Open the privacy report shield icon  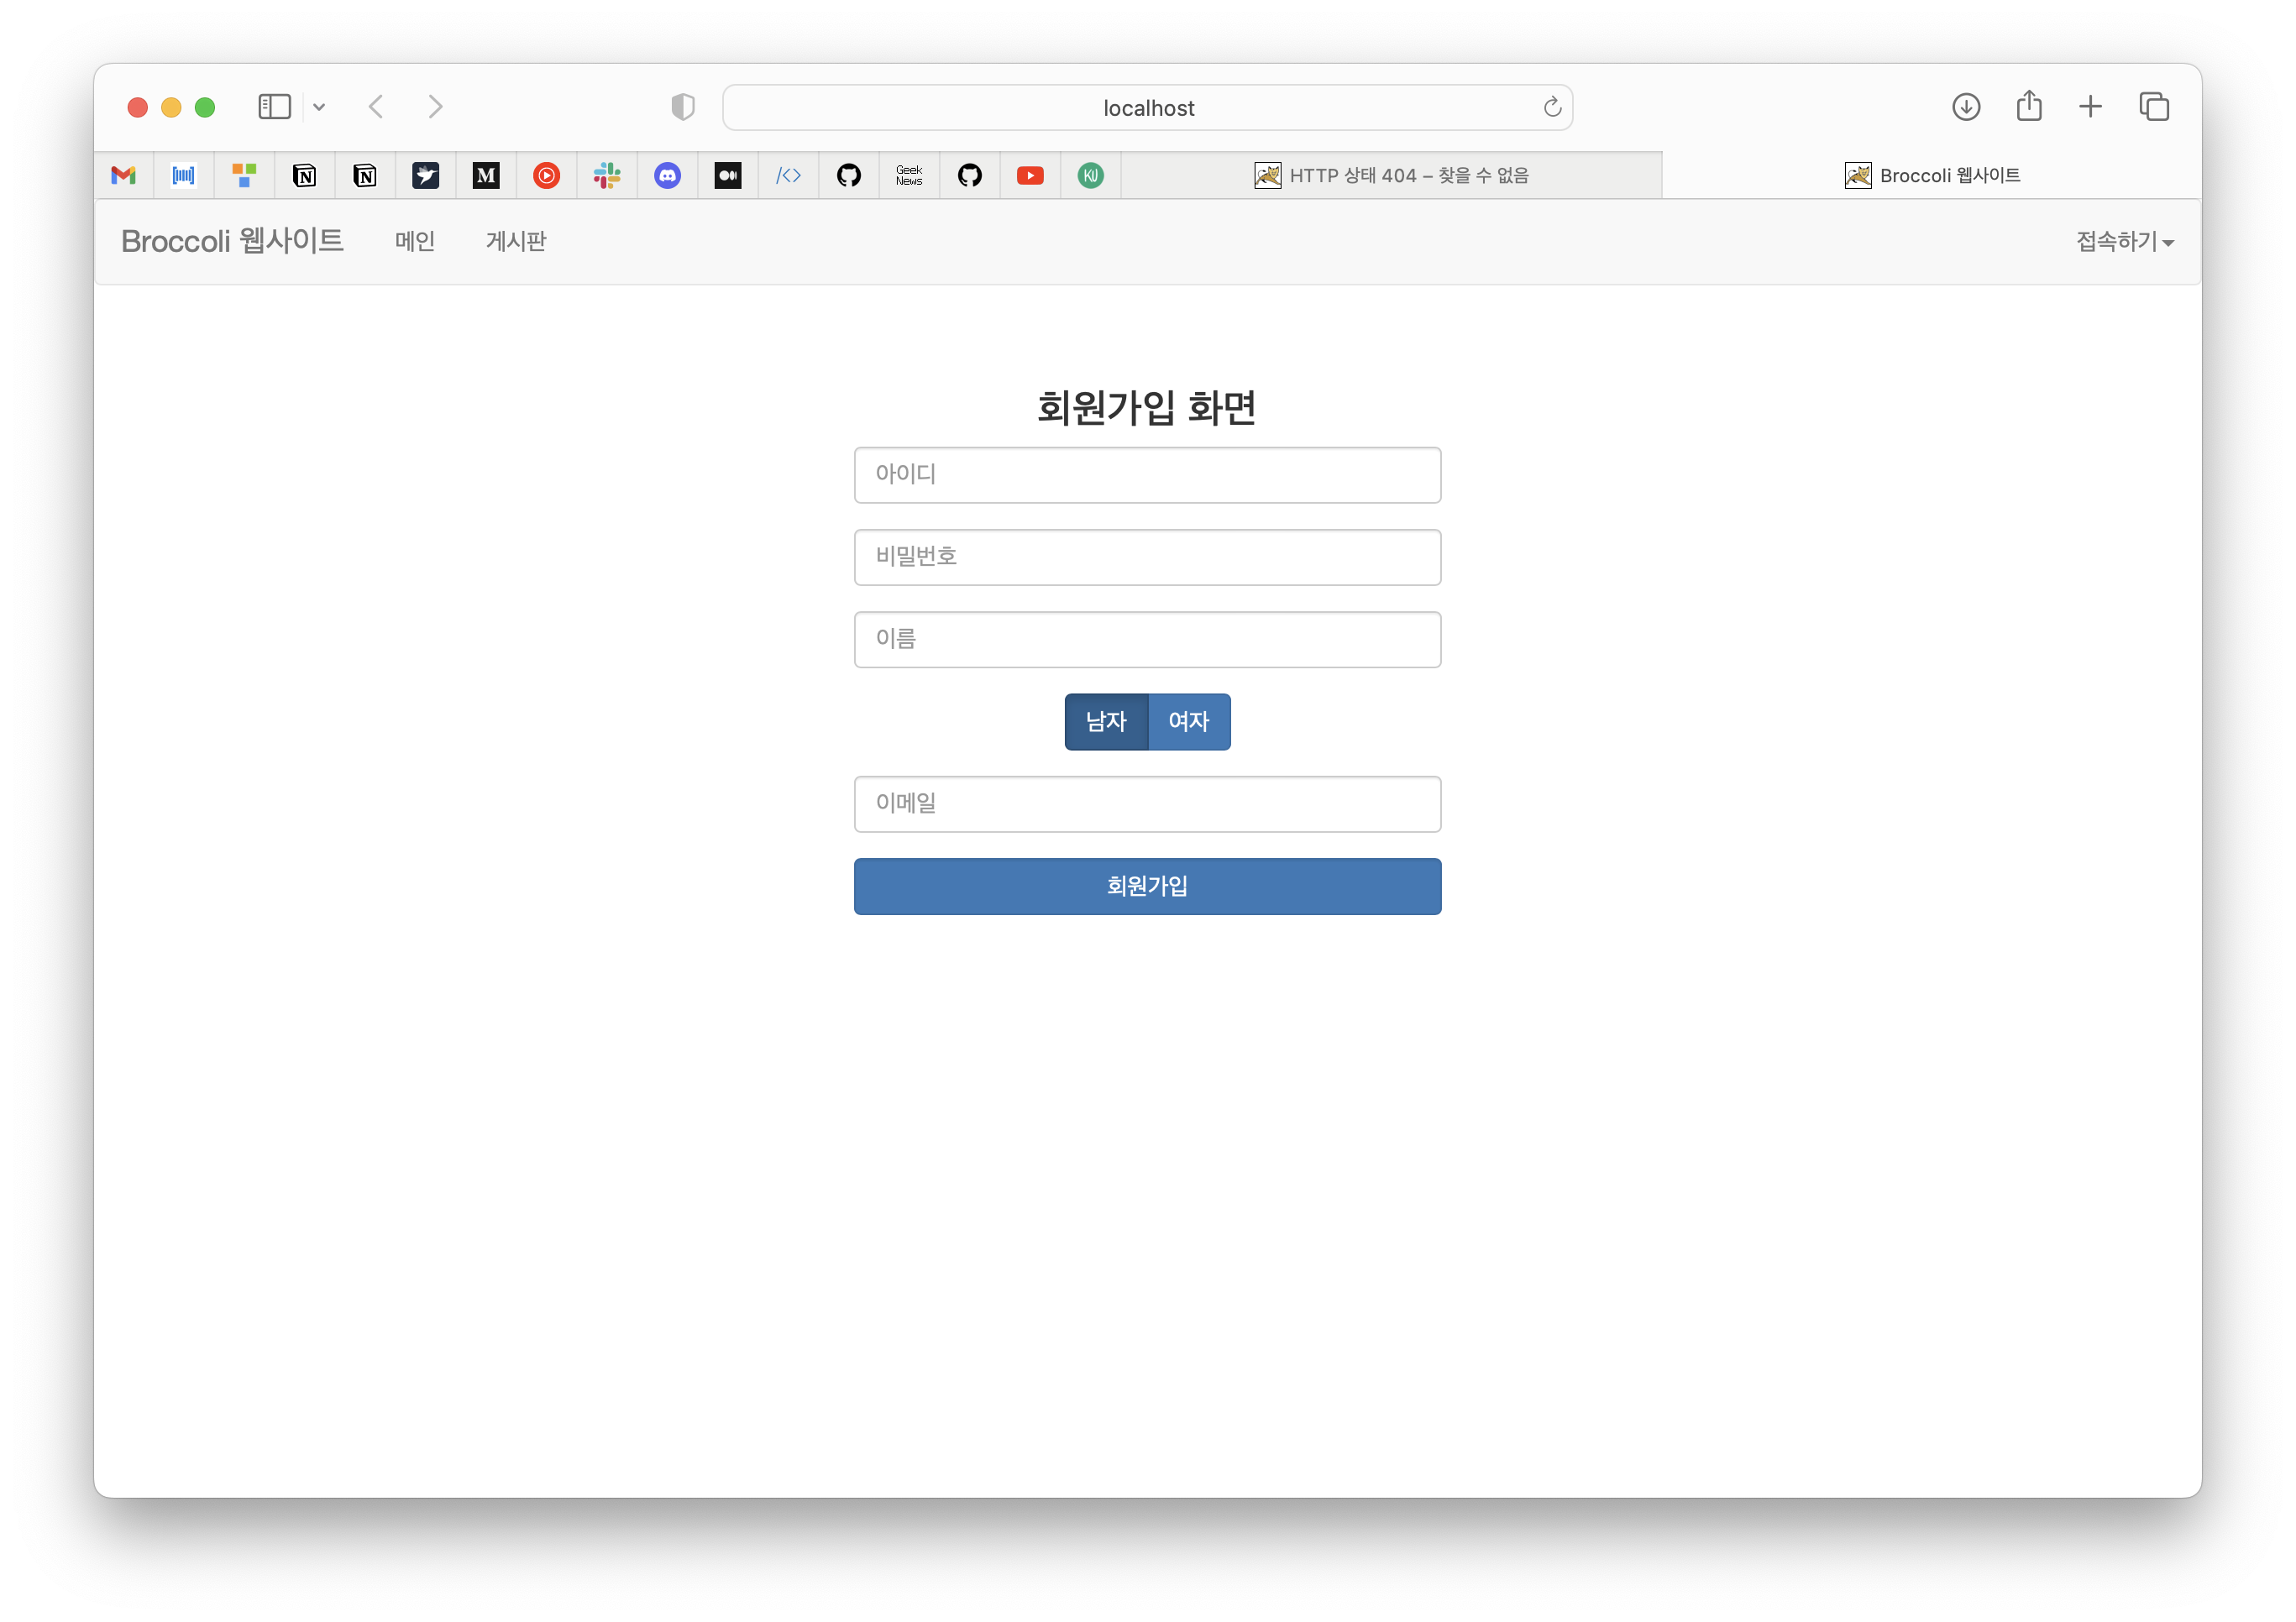tap(683, 107)
